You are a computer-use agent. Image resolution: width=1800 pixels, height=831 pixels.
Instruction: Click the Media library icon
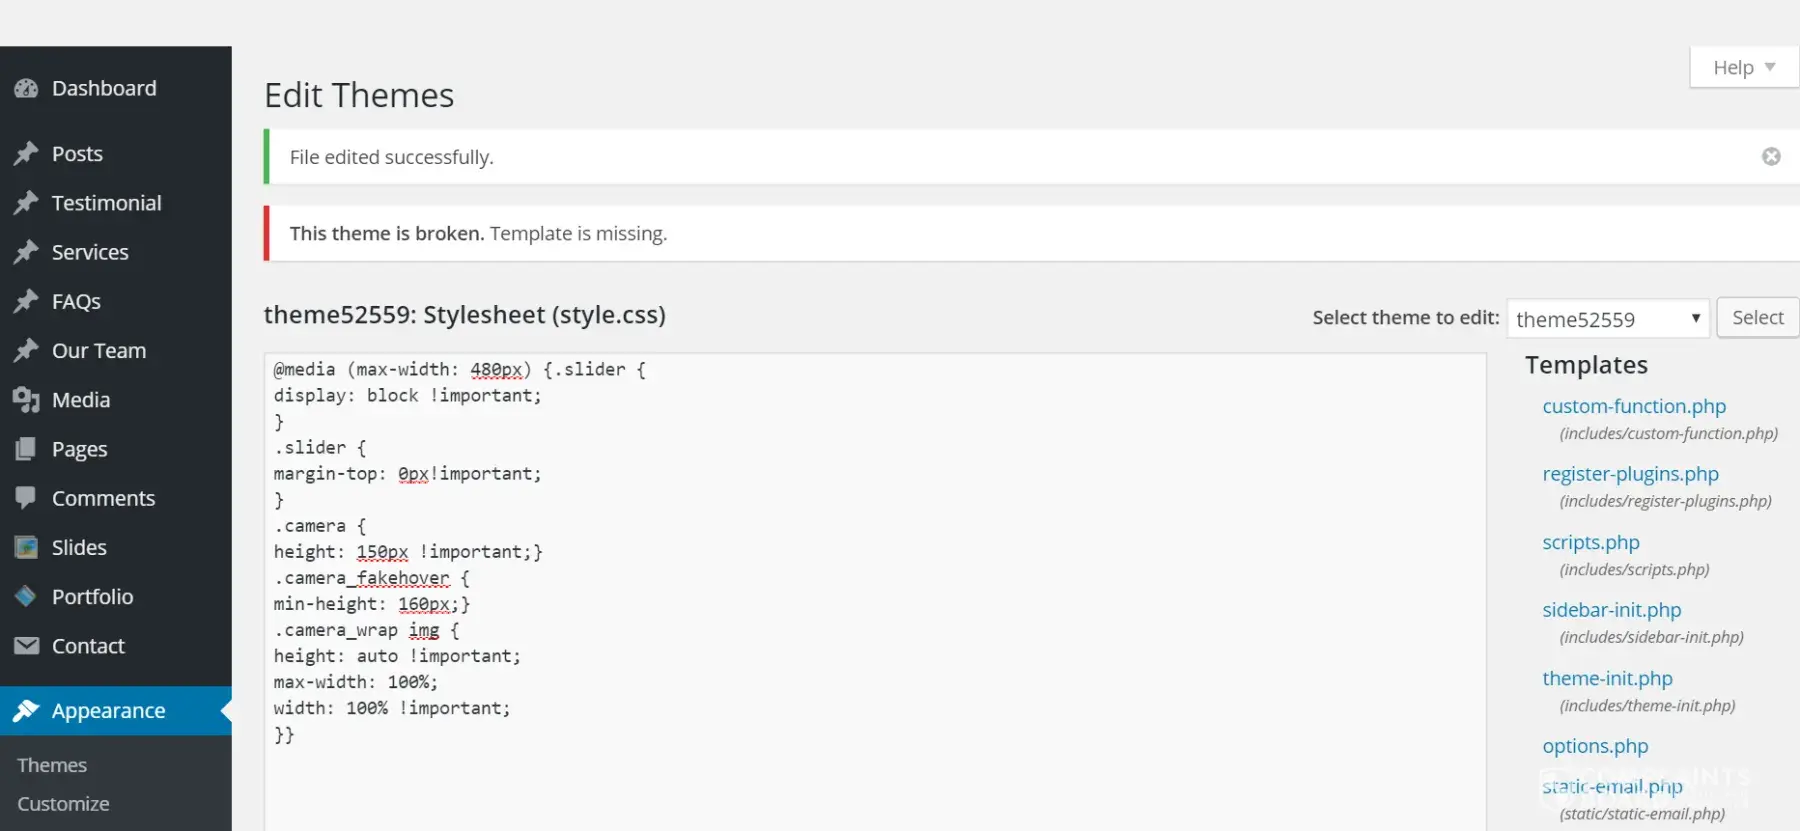click(x=26, y=400)
